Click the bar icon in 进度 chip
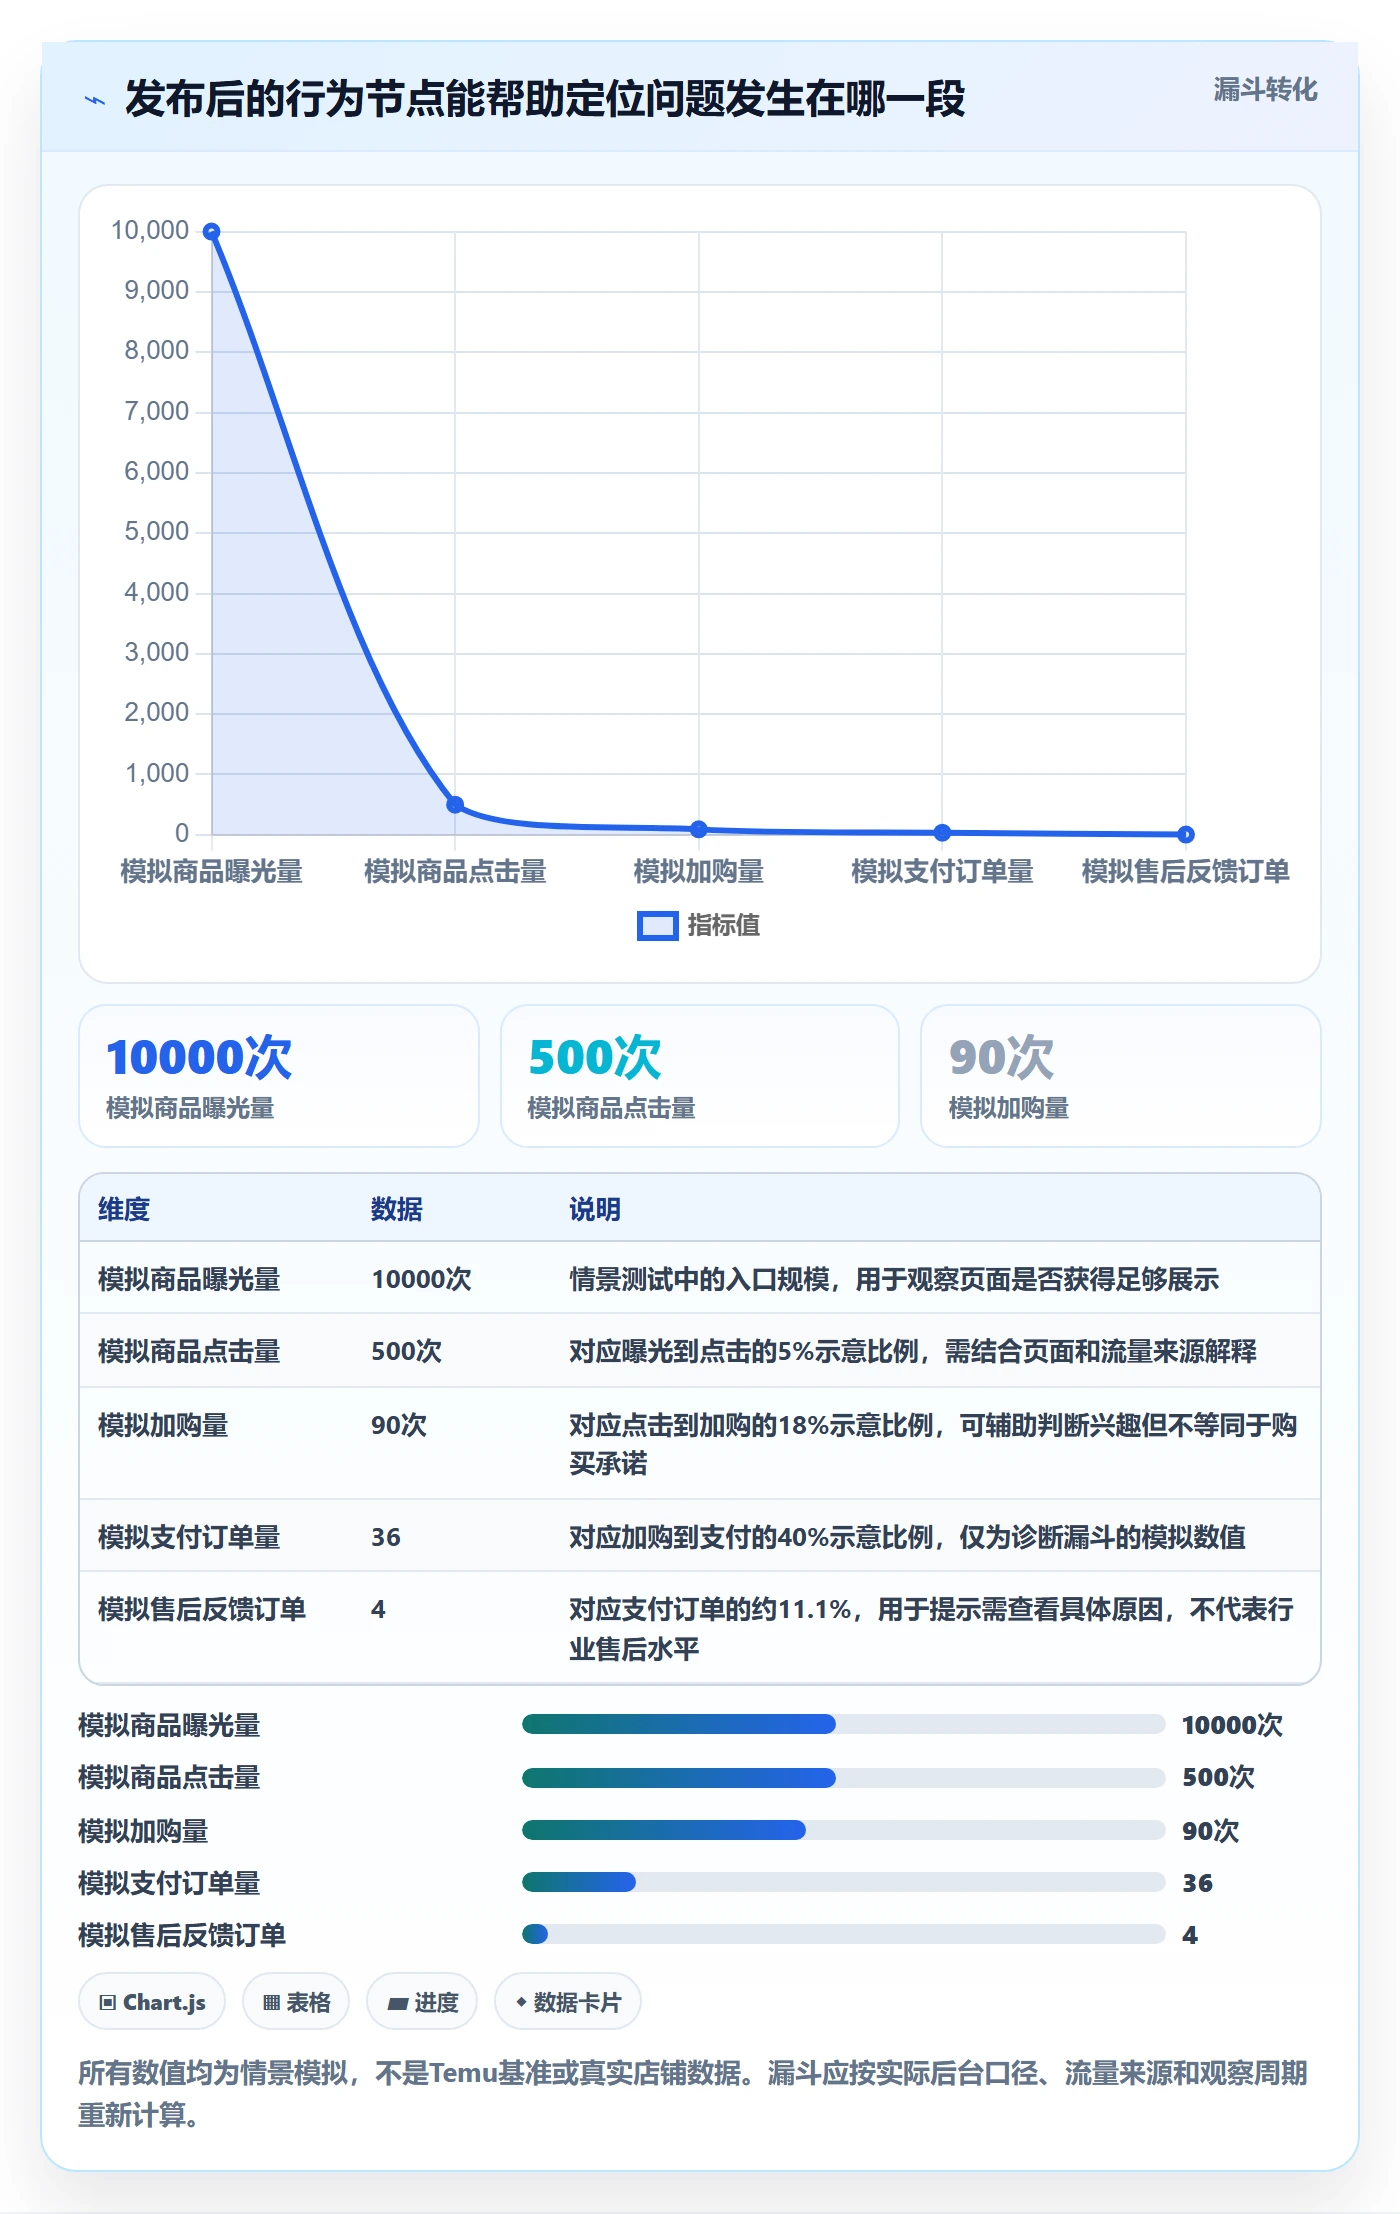 point(397,2003)
